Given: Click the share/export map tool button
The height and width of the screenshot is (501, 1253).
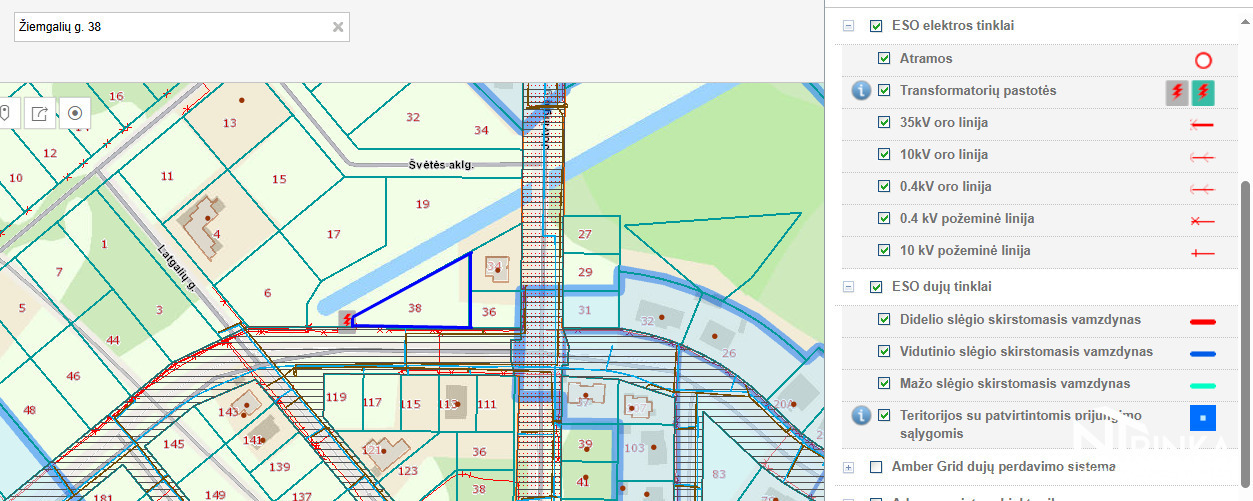Looking at the screenshot, I should [x=39, y=113].
